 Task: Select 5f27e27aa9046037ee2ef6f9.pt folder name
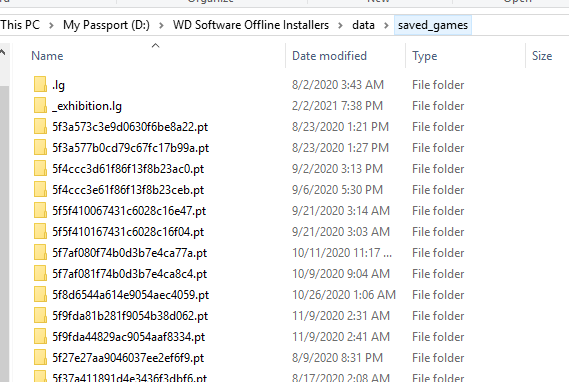tap(128, 358)
